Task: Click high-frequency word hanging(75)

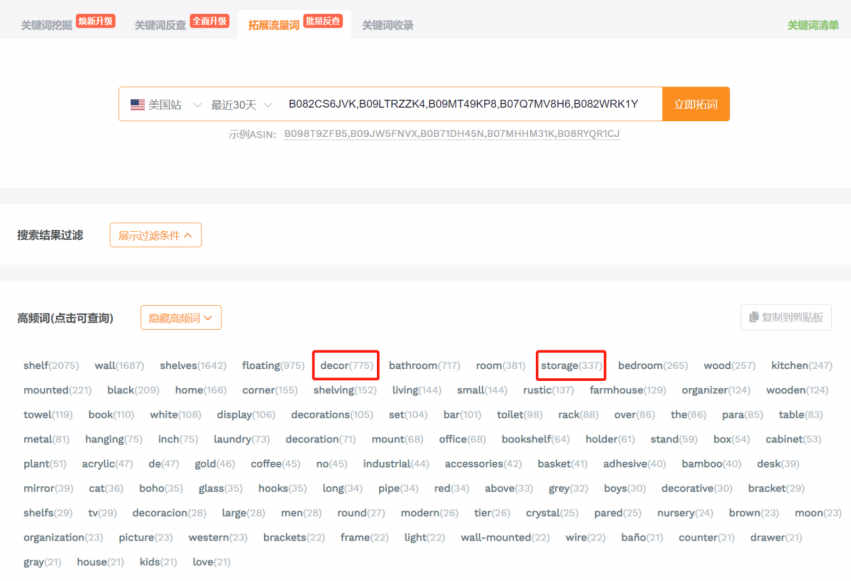Action: tap(113, 438)
